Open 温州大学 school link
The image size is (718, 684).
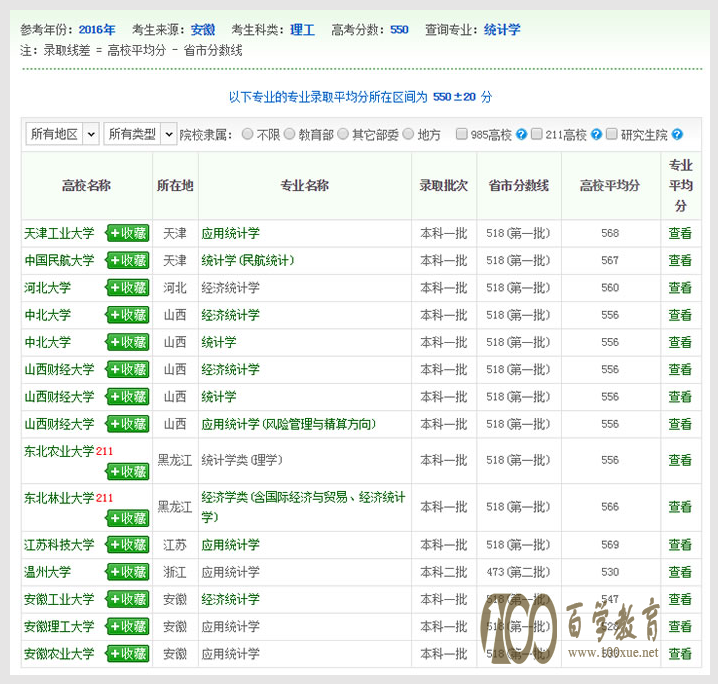click(x=48, y=571)
